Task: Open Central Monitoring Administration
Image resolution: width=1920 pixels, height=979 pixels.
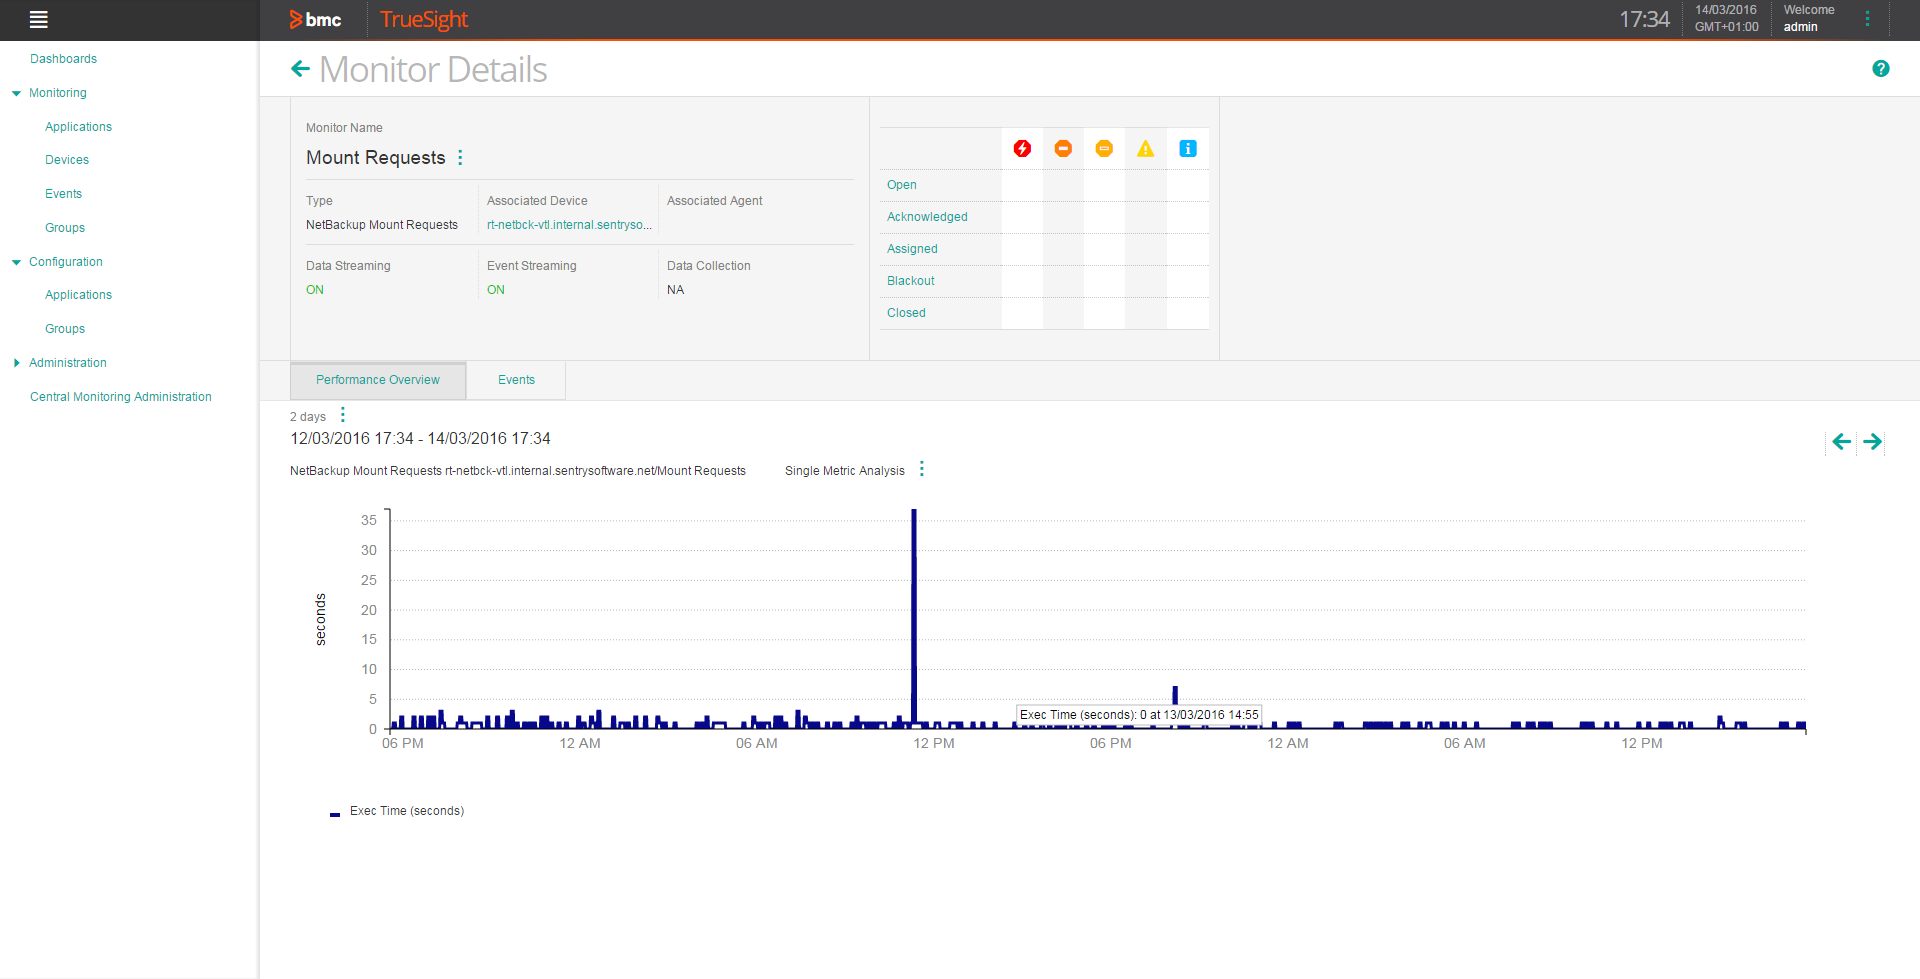Action: (121, 397)
